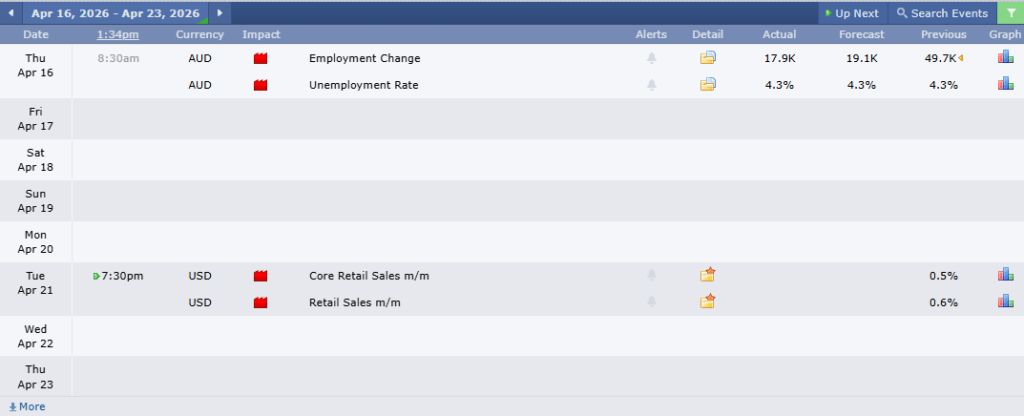Open detail folder for USD Retail Sales m/m
Viewport: 1024px width, 416px height.
coord(708,302)
